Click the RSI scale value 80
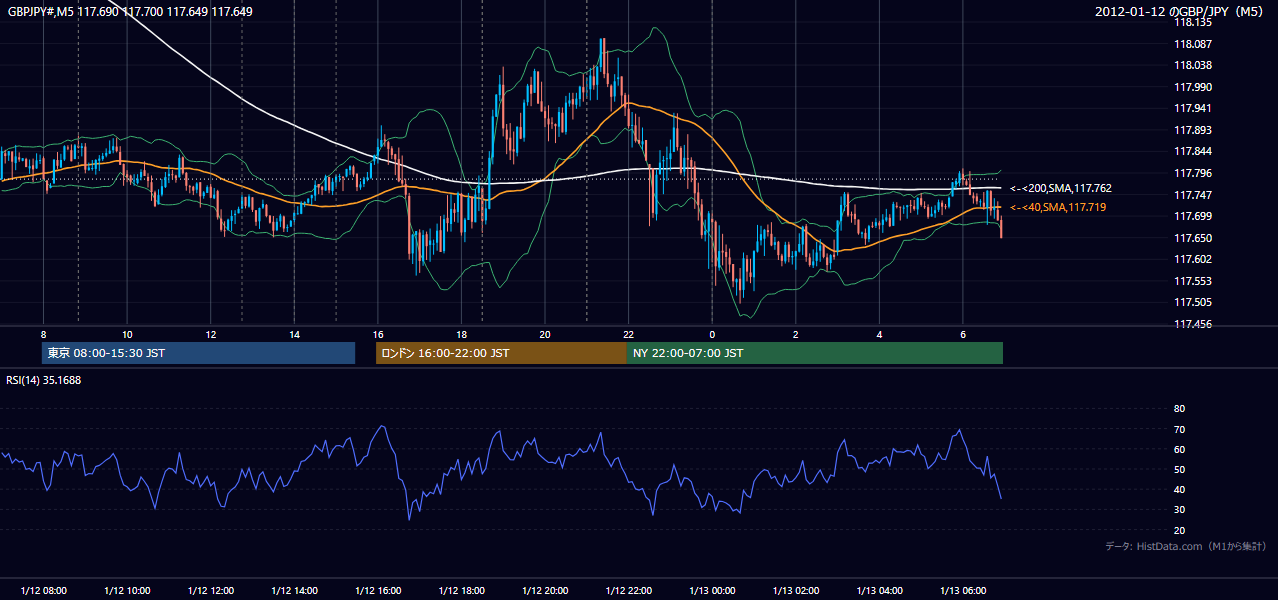The height and width of the screenshot is (600, 1278). pos(1179,409)
